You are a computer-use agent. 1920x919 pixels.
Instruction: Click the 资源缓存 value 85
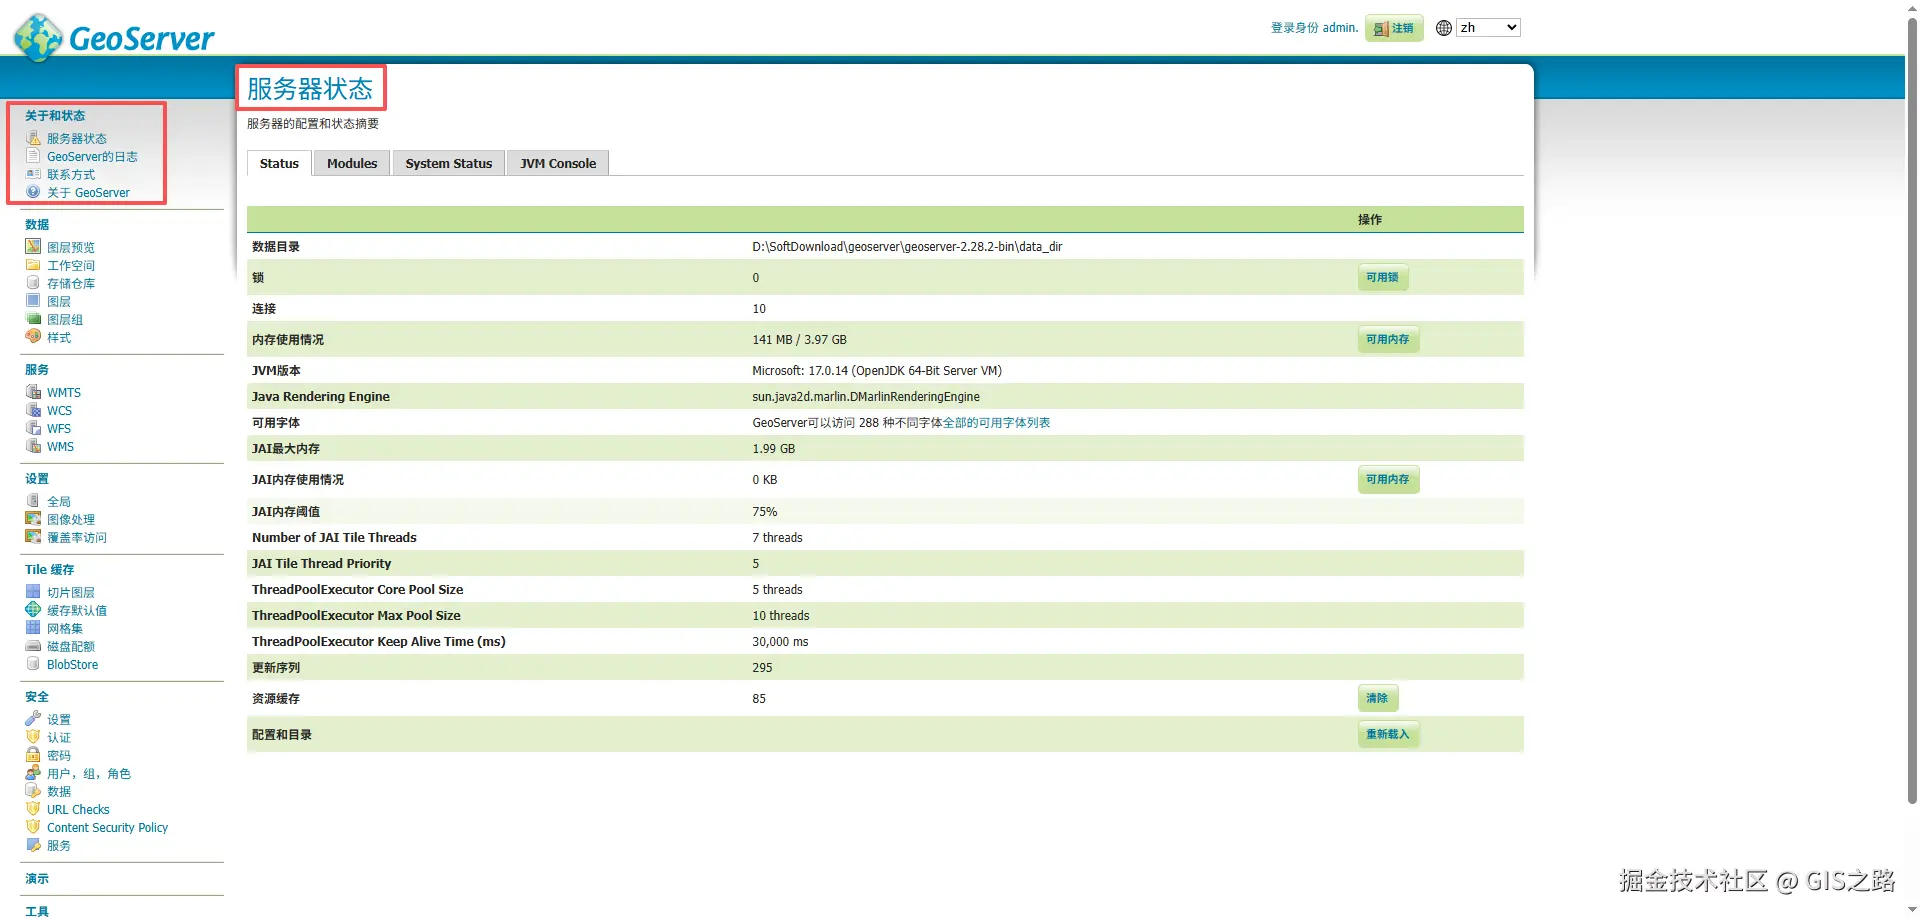pyautogui.click(x=759, y=699)
